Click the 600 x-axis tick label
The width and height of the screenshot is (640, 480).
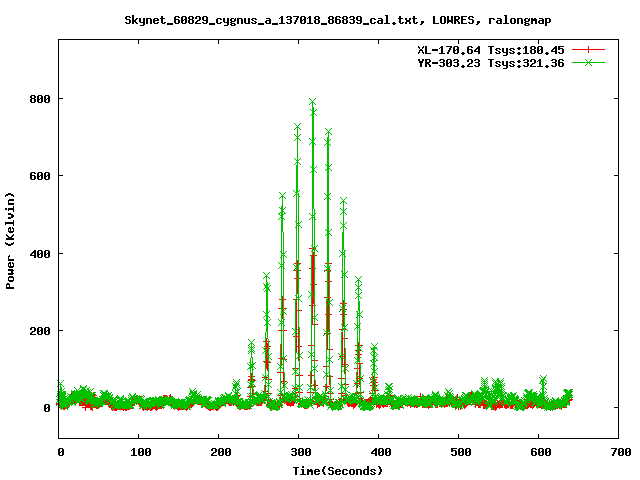(x=541, y=452)
